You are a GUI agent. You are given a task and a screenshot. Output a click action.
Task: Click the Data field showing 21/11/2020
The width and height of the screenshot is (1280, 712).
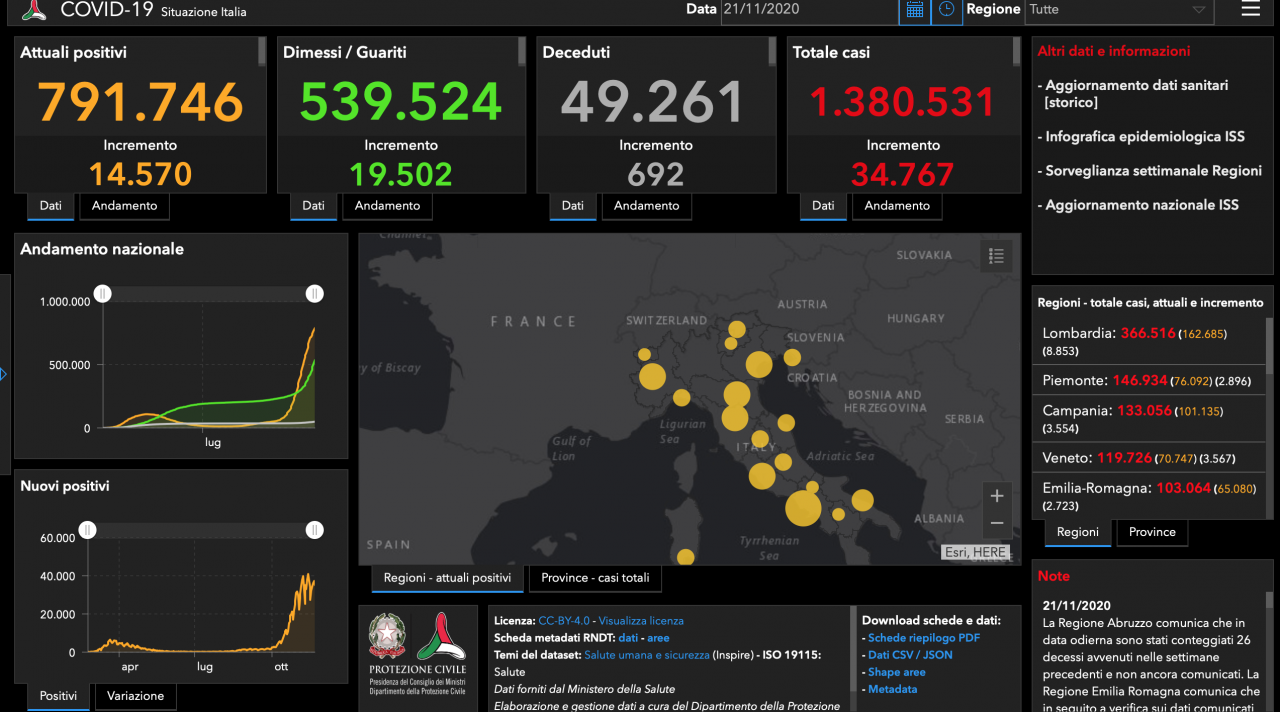808,10
